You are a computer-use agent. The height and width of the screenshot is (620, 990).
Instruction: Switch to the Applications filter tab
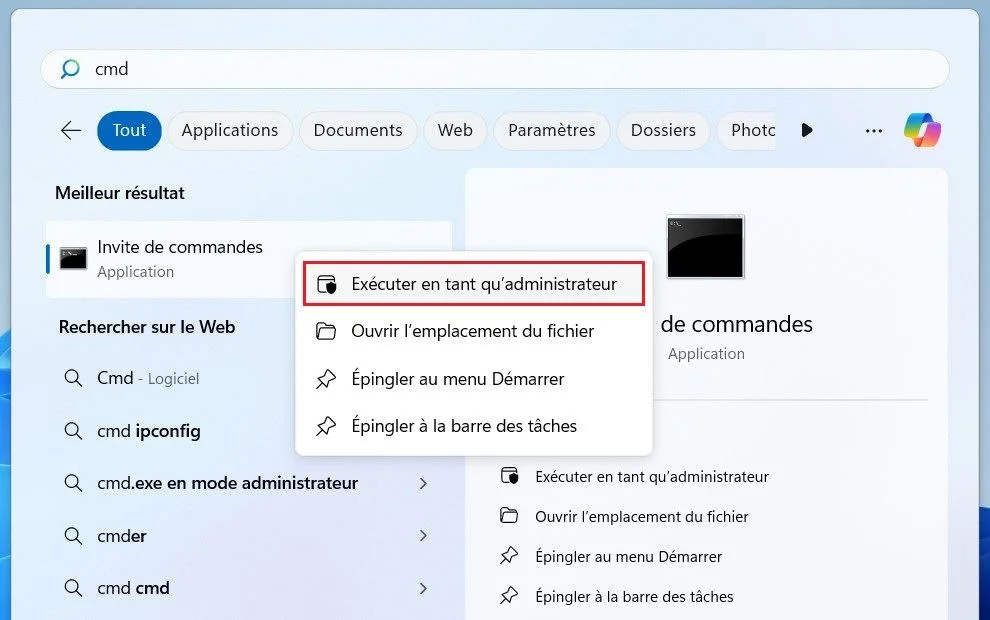click(230, 130)
